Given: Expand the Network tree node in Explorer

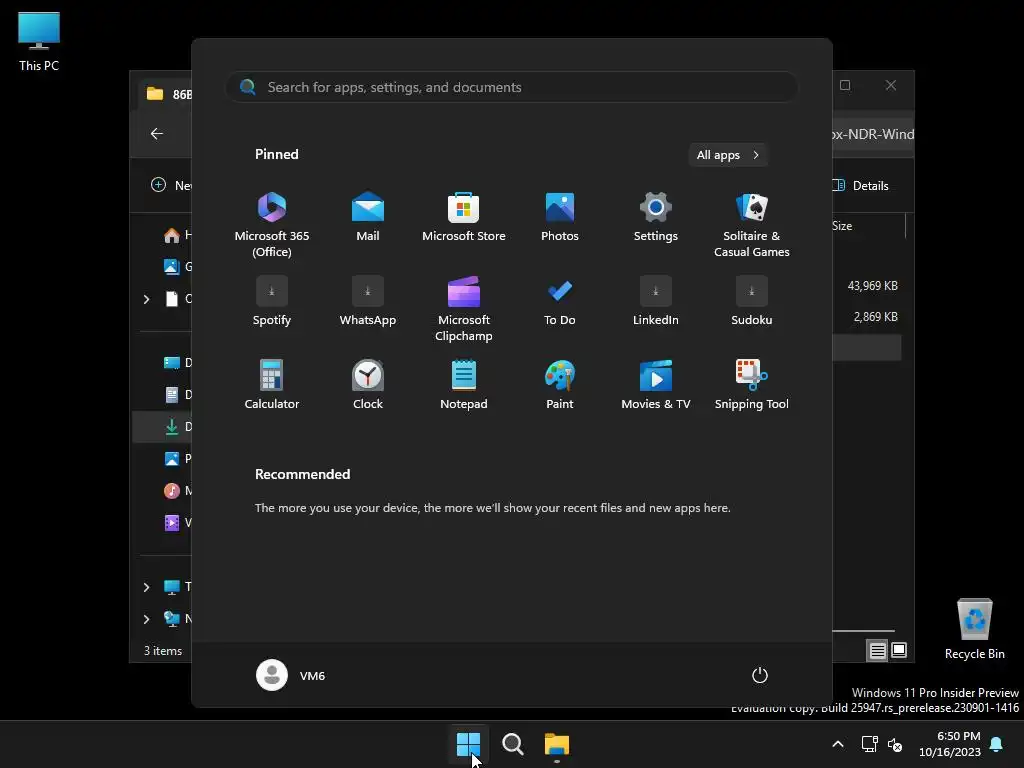Looking at the screenshot, I should [146, 619].
